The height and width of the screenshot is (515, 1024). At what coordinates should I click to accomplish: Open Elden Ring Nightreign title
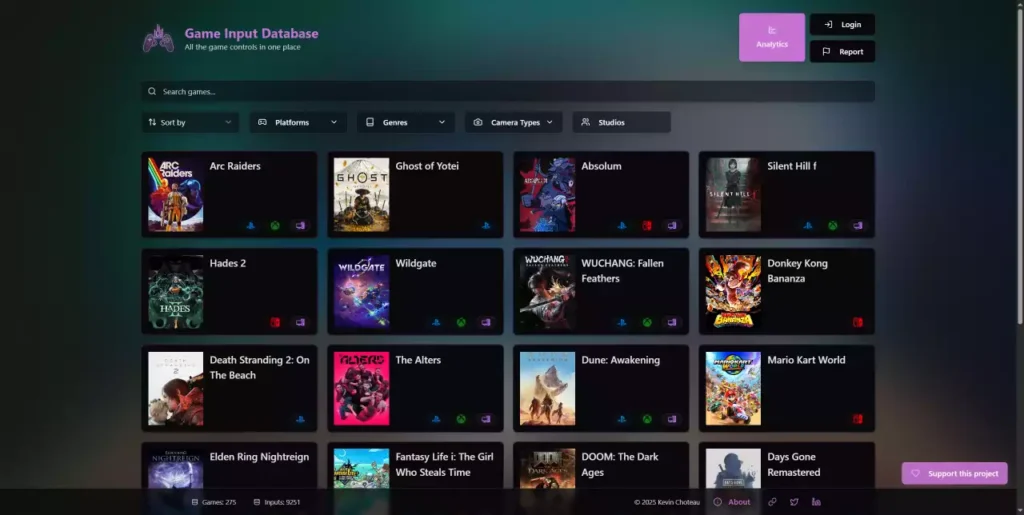coord(259,457)
